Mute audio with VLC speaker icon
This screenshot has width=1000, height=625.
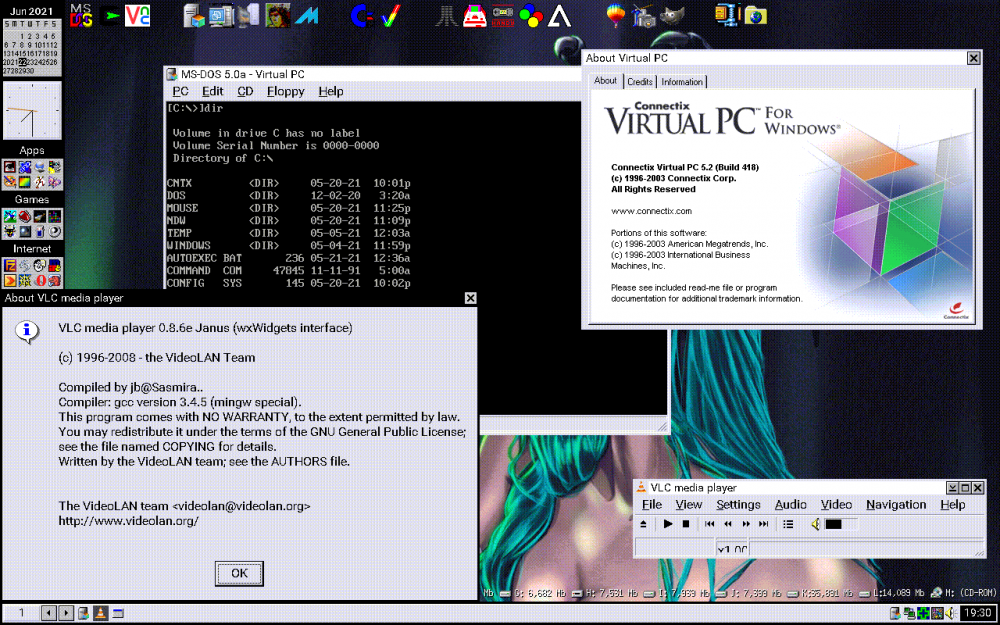click(x=815, y=524)
